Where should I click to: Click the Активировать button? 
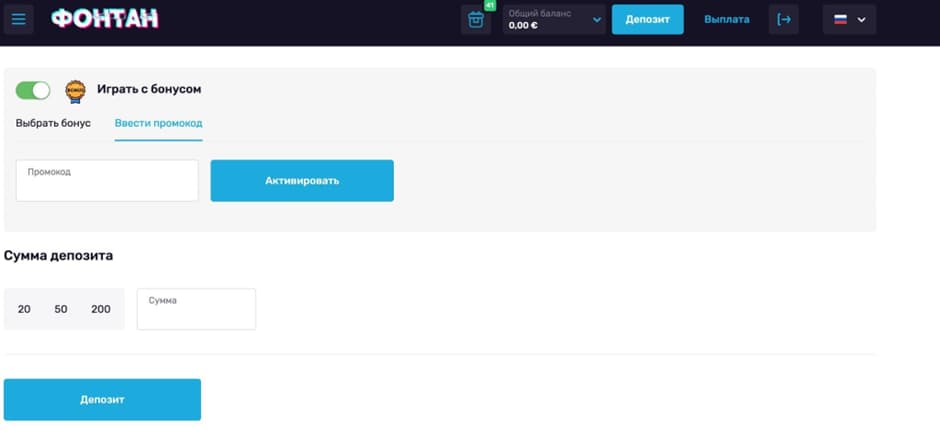[x=302, y=180]
